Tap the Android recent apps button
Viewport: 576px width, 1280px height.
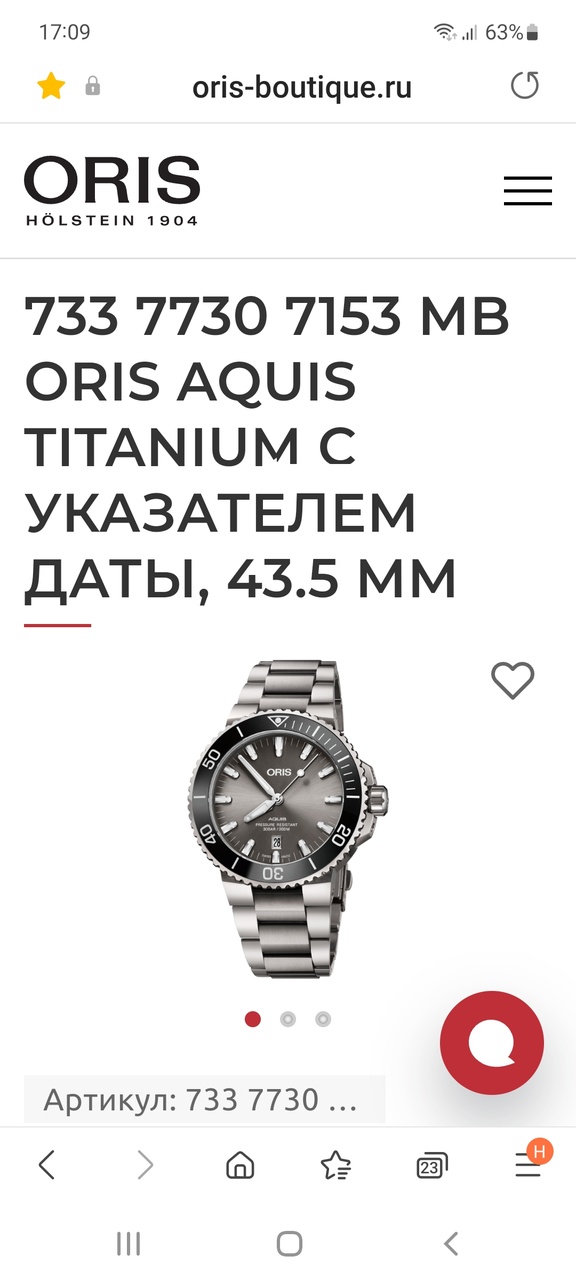click(x=128, y=1243)
